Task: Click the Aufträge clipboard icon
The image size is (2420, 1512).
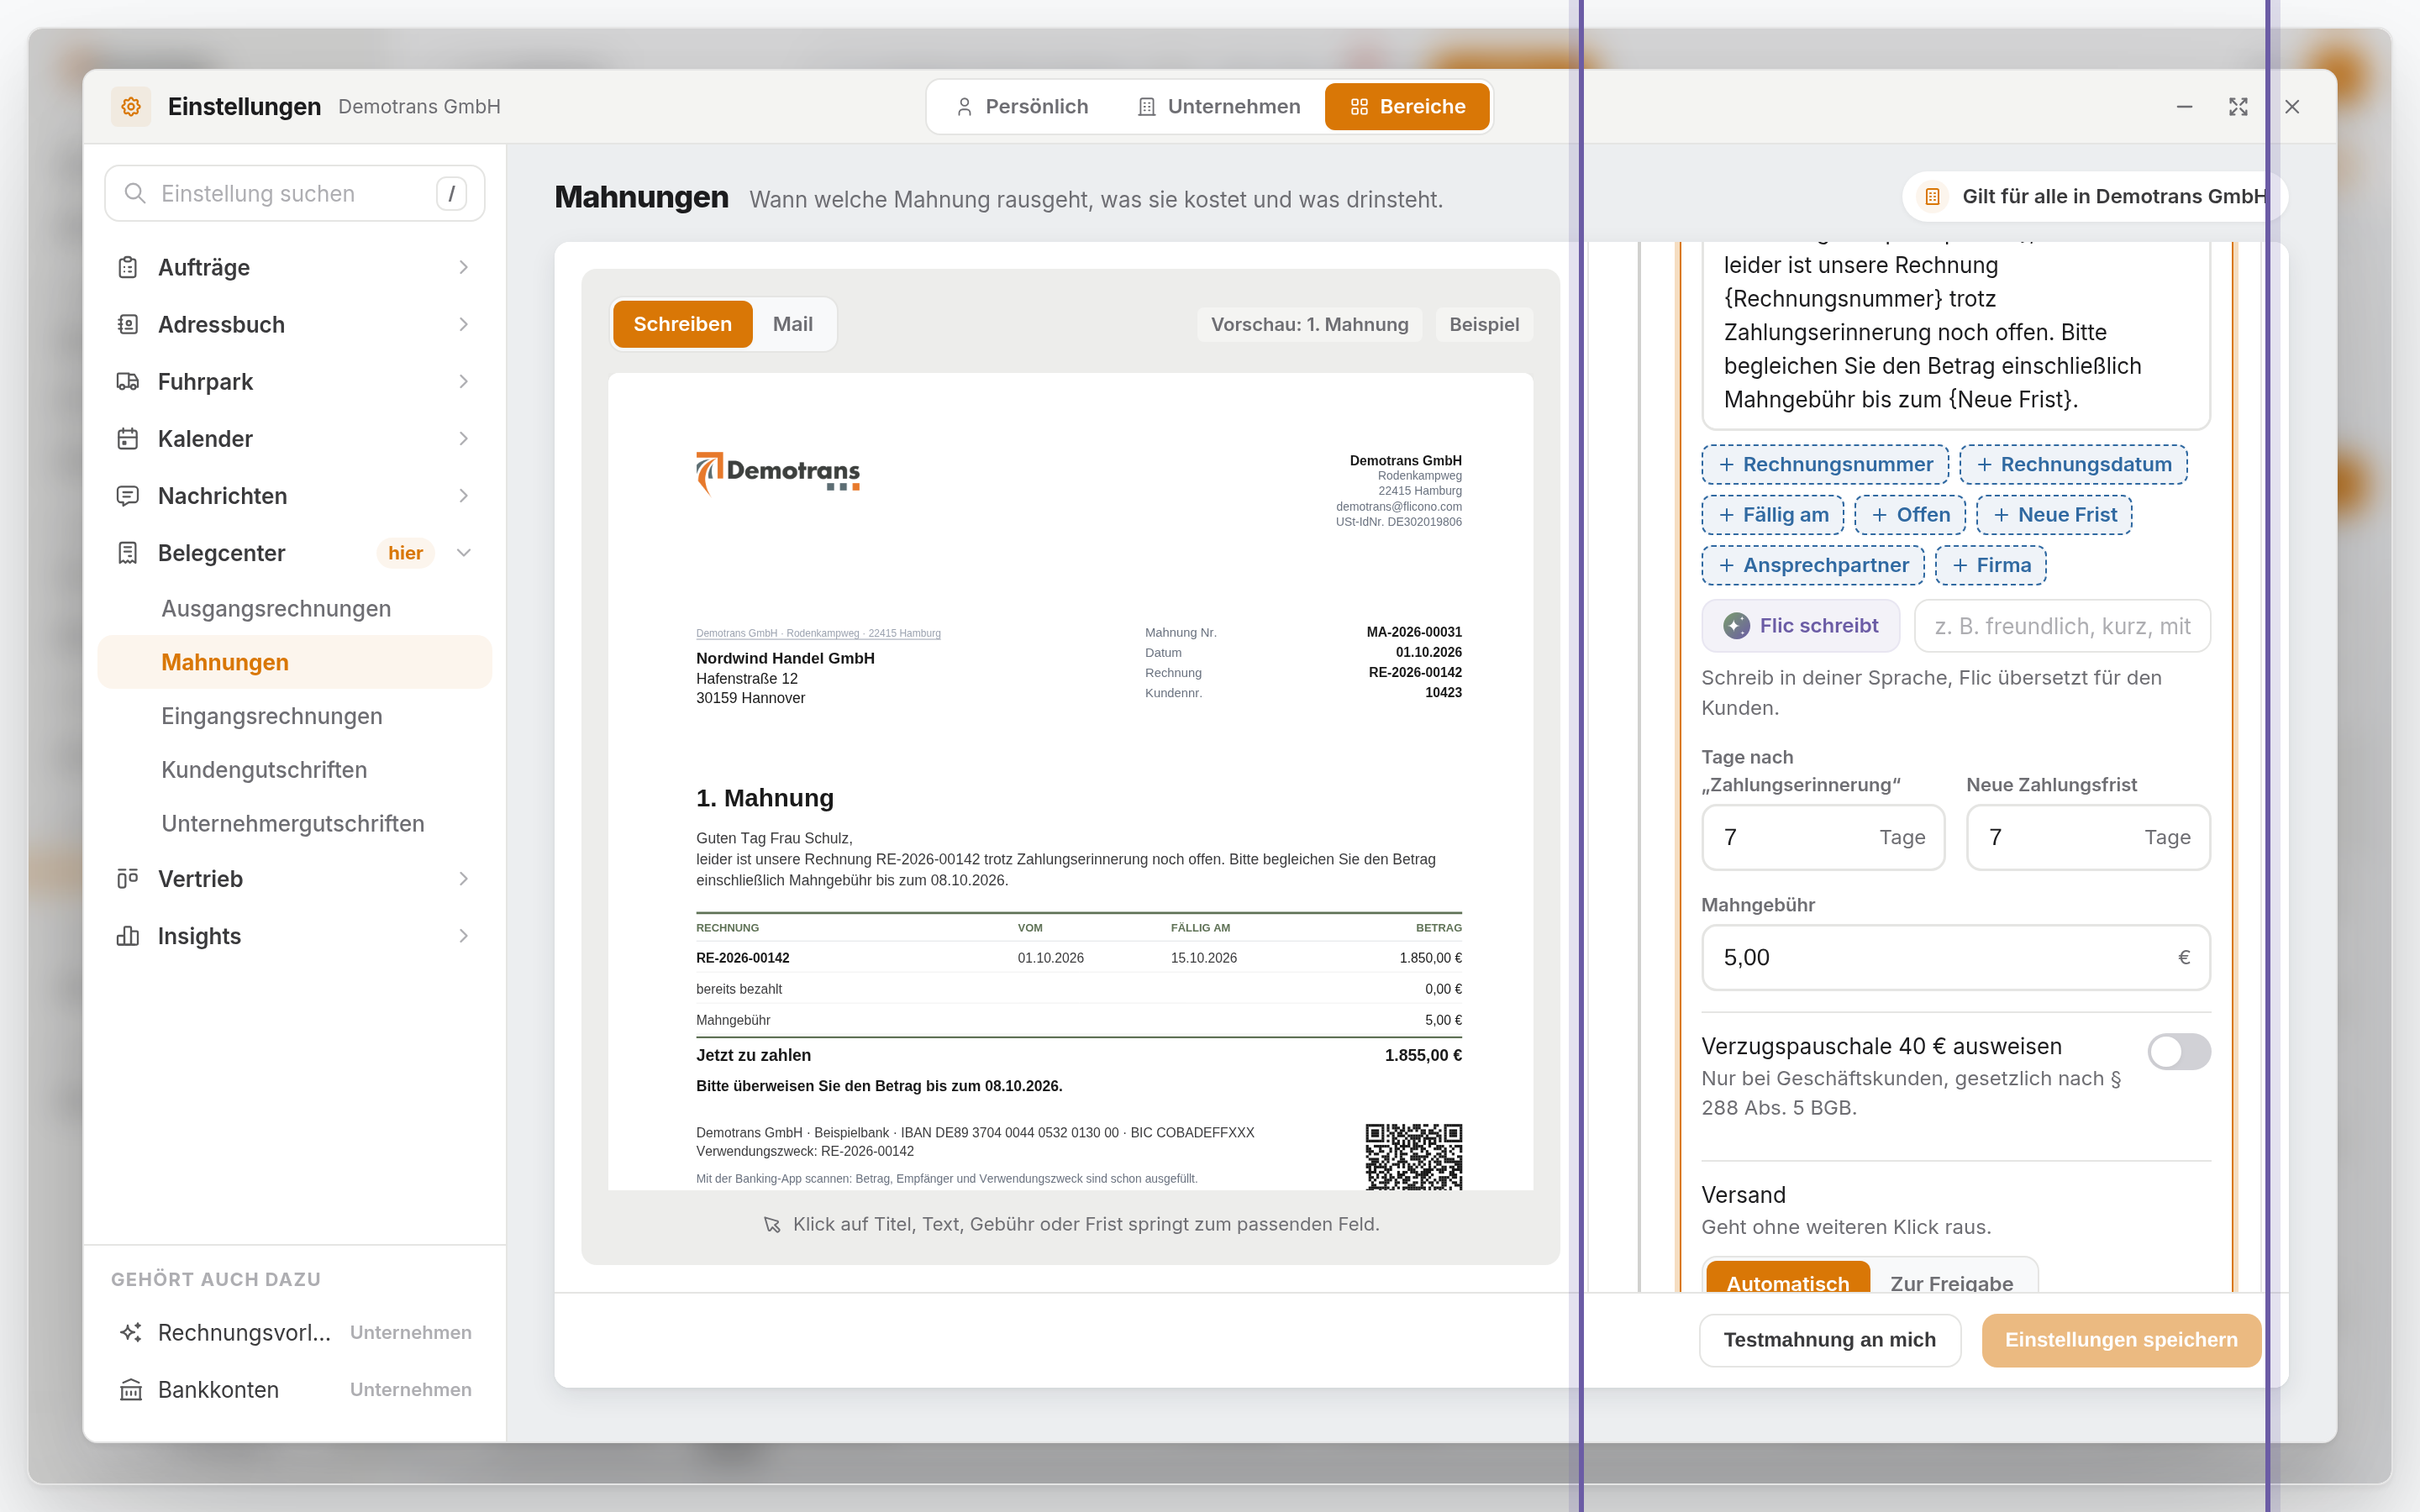Action: coord(128,267)
